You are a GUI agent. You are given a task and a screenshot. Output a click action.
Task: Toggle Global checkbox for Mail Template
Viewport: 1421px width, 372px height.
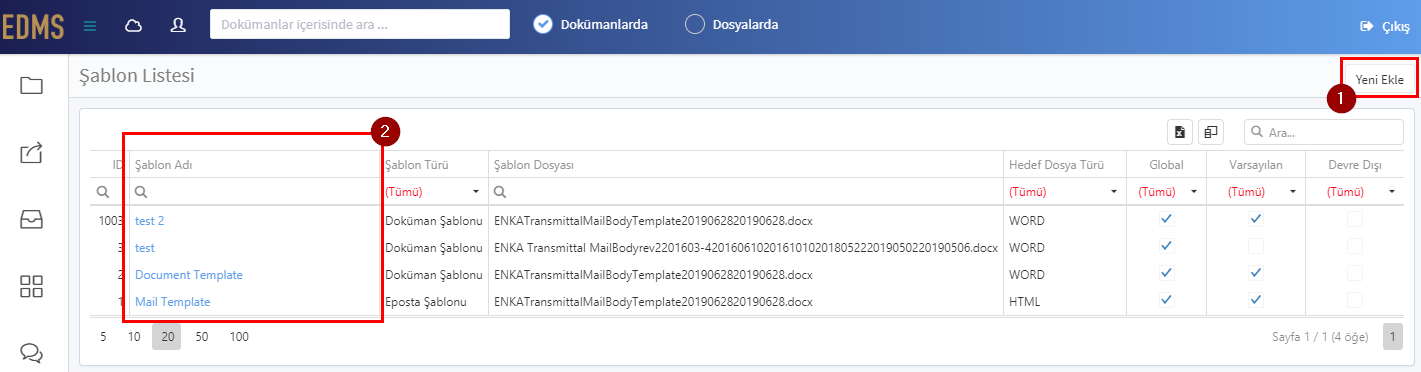tap(1166, 300)
